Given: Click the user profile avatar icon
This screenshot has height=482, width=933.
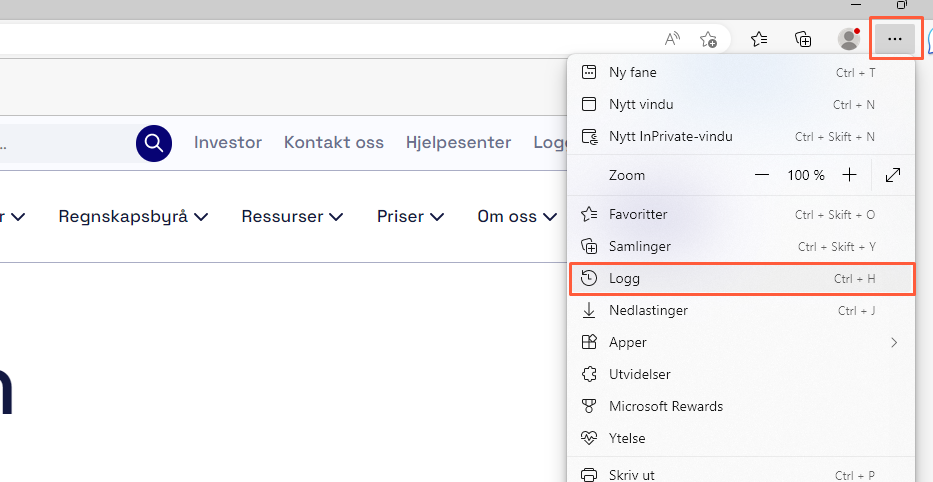Looking at the screenshot, I should (x=849, y=39).
